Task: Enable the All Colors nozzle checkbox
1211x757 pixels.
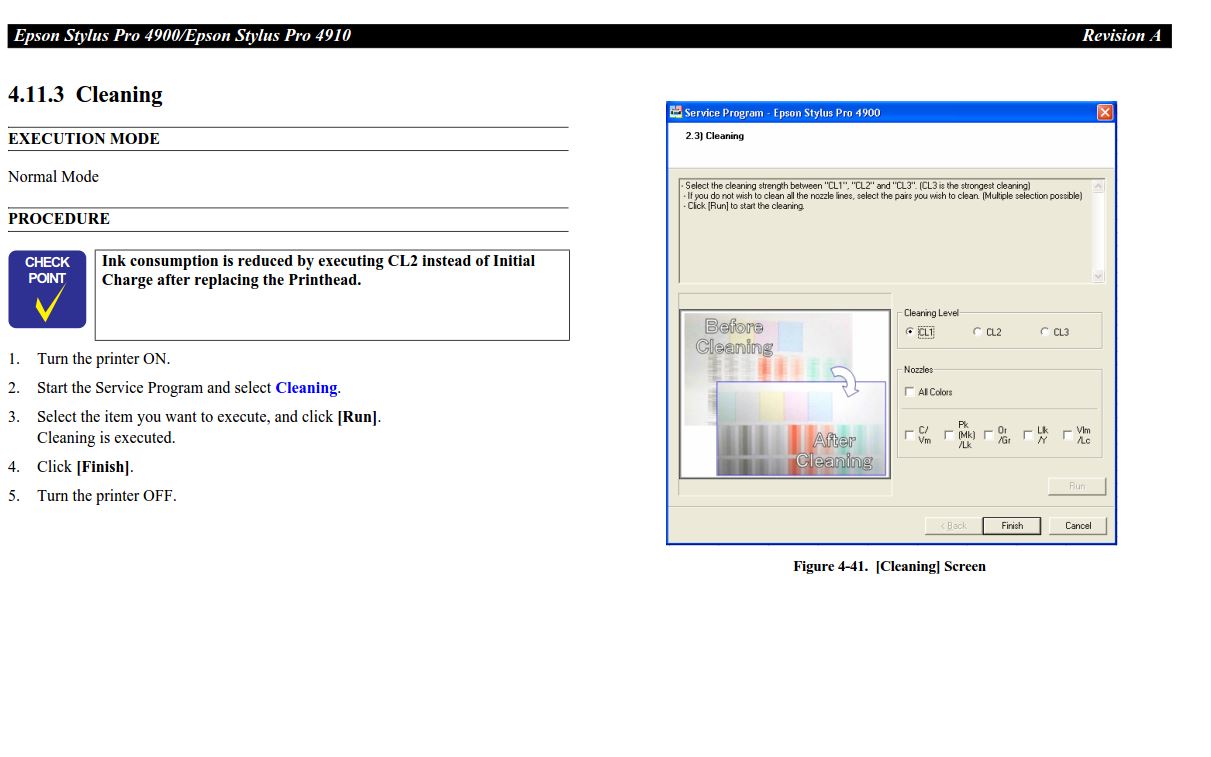Action: (x=909, y=392)
